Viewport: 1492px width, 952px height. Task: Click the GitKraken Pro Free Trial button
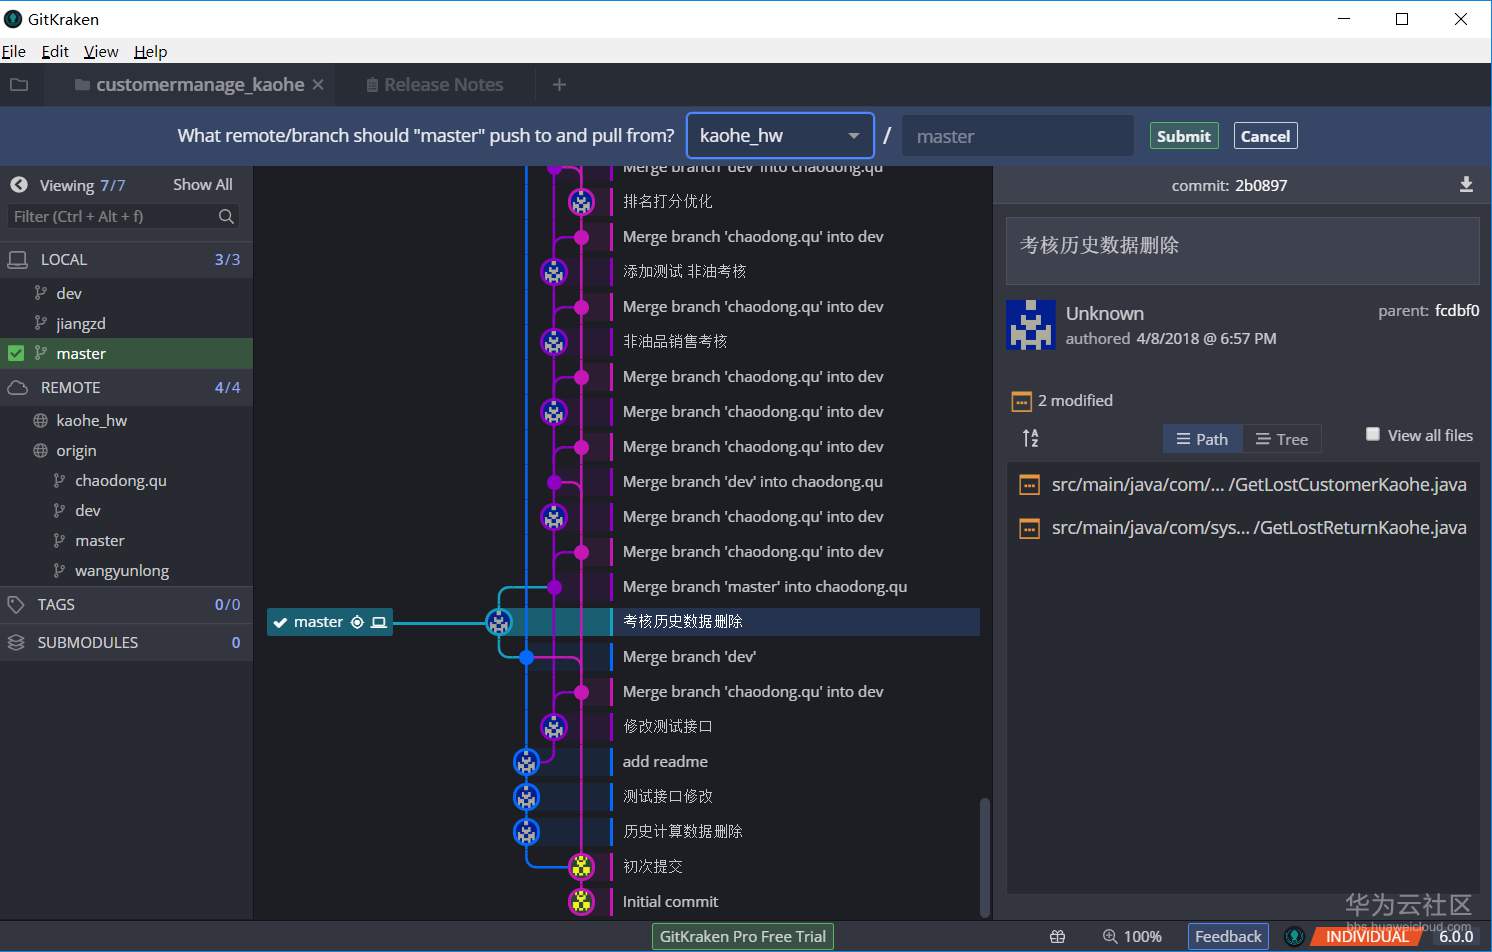743,937
